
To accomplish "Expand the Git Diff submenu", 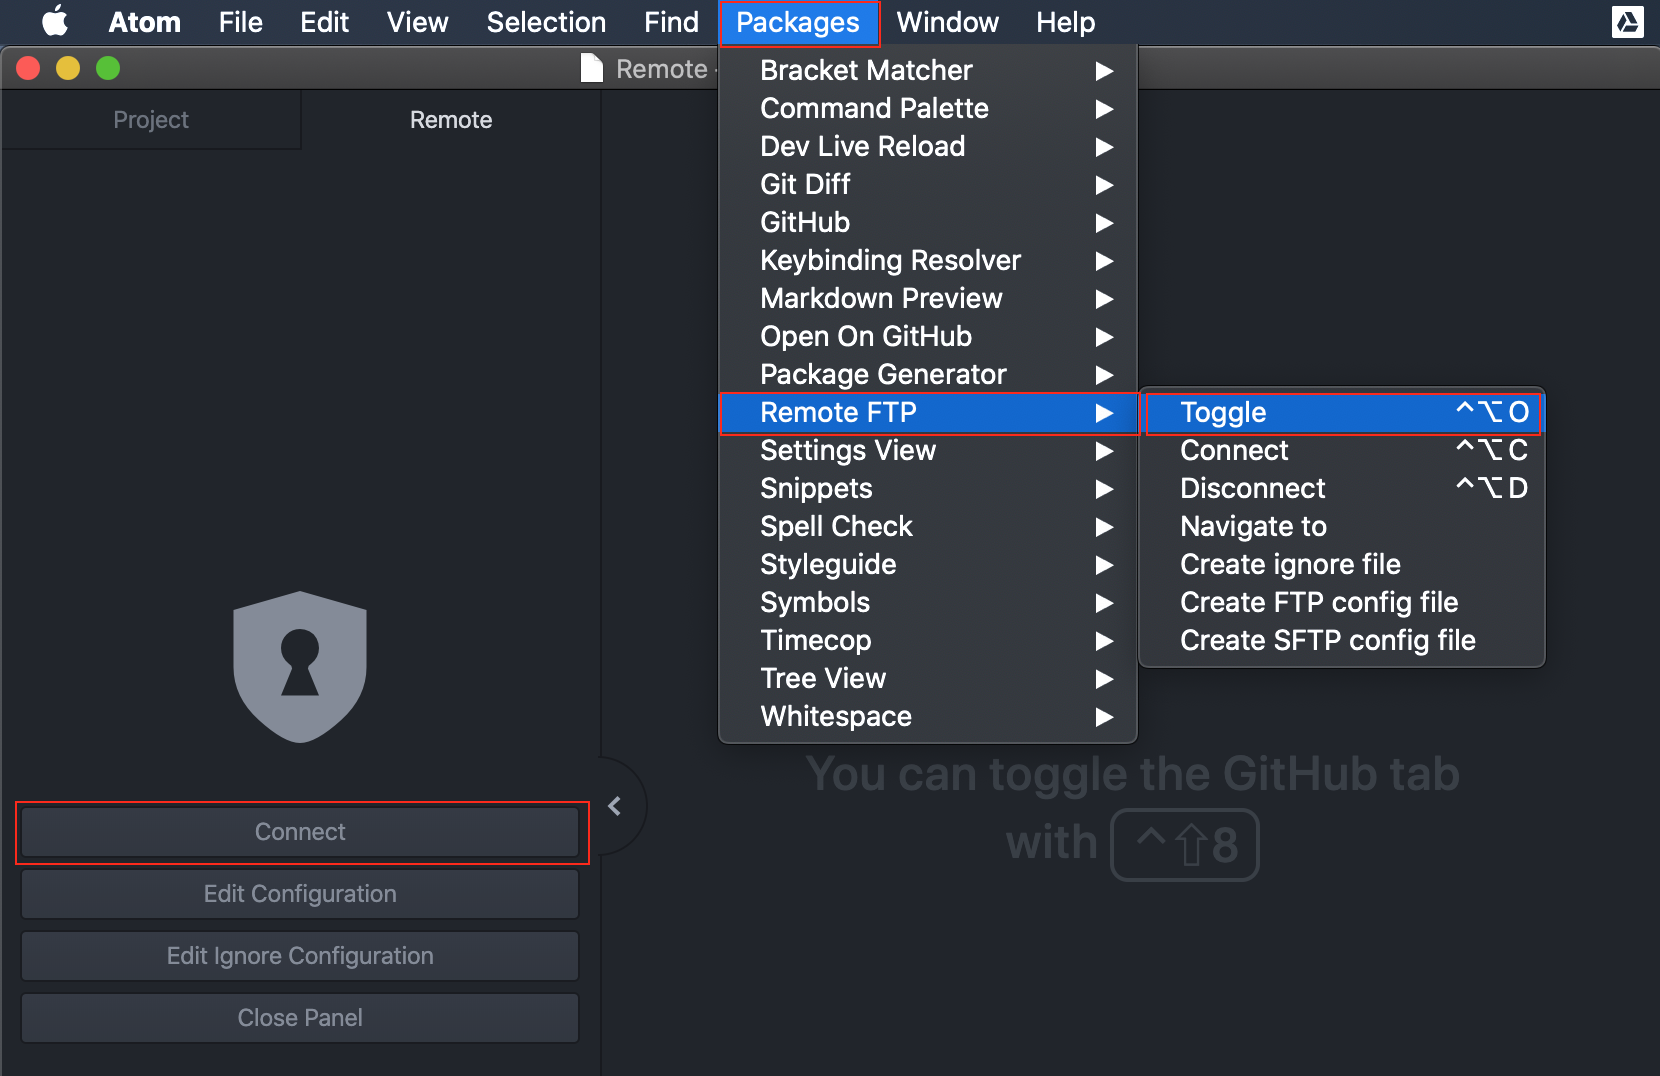I will [x=928, y=184].
